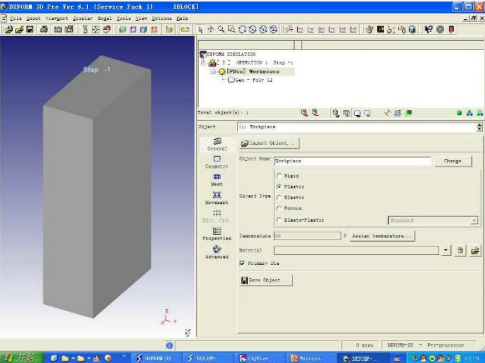The height and width of the screenshot is (363, 485).
Task: Click the printer toolbar icon
Action: (x=44, y=30)
